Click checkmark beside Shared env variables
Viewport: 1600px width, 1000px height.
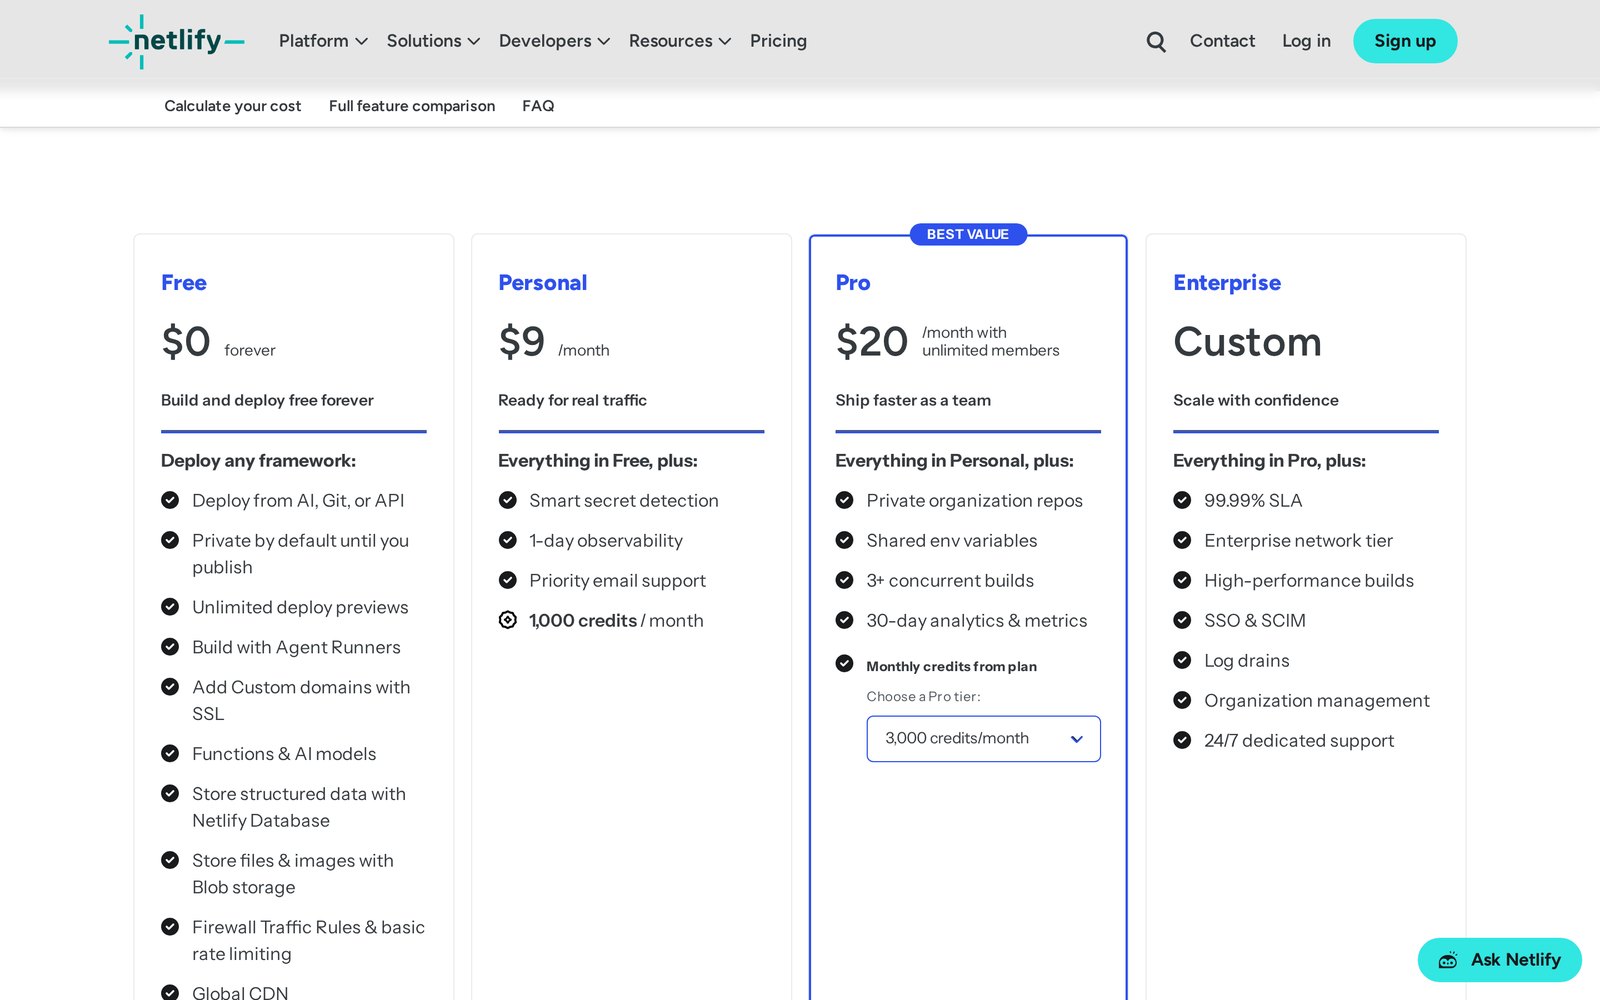point(845,540)
